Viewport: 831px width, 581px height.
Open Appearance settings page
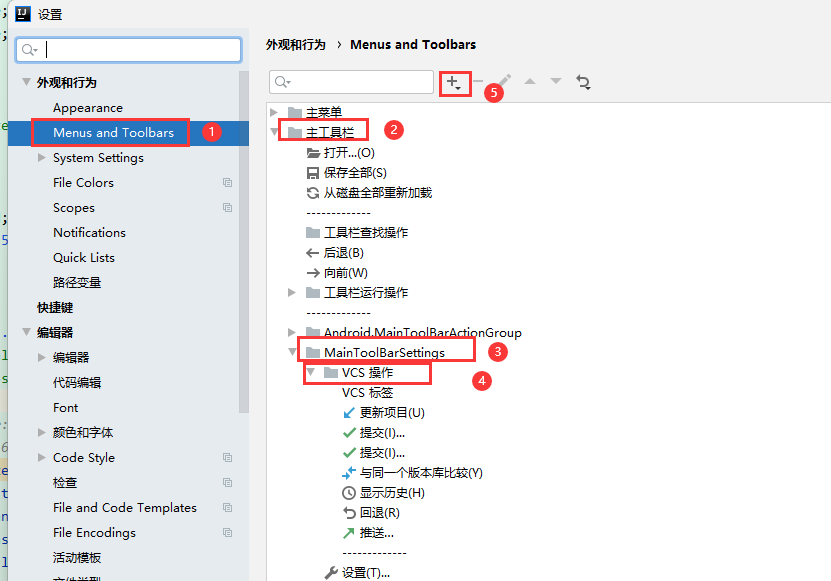pos(88,108)
